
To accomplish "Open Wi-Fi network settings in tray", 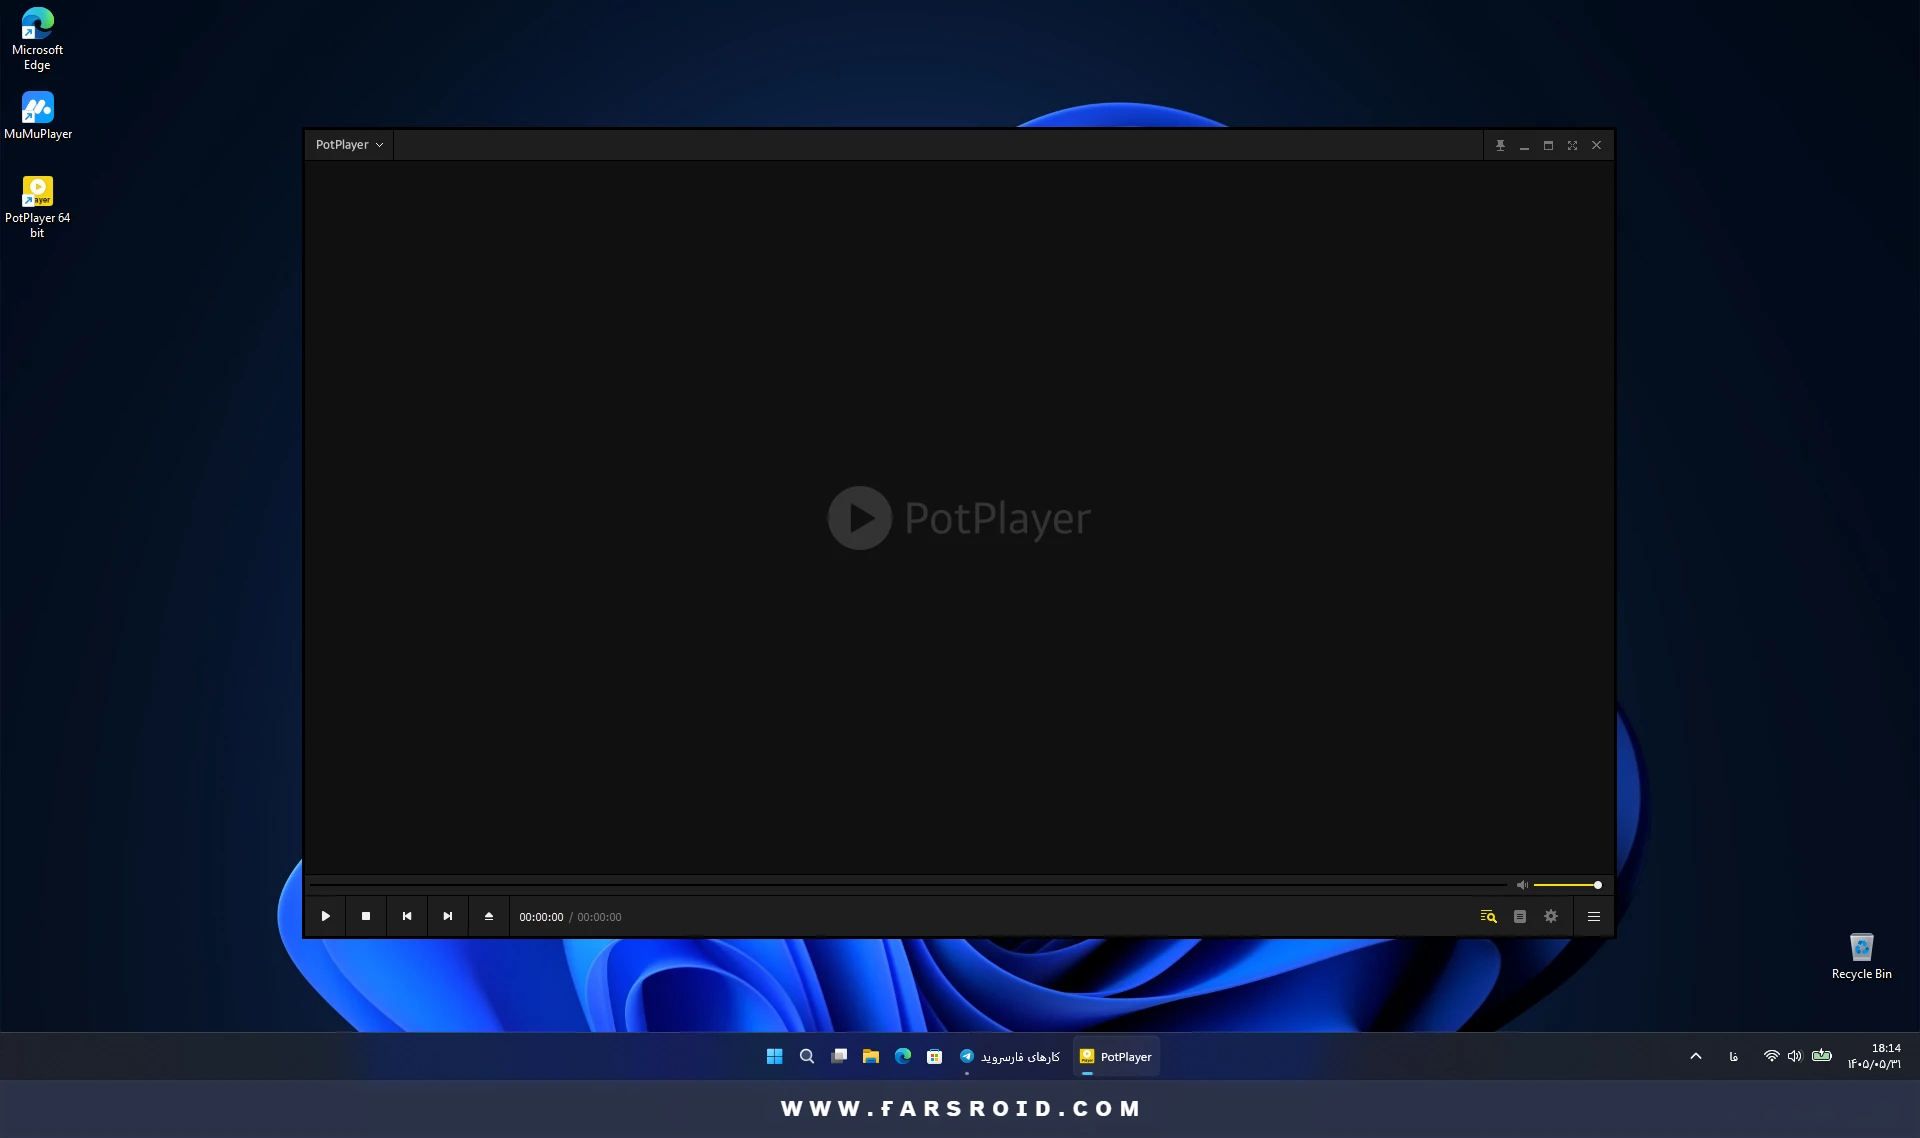I will coord(1771,1056).
